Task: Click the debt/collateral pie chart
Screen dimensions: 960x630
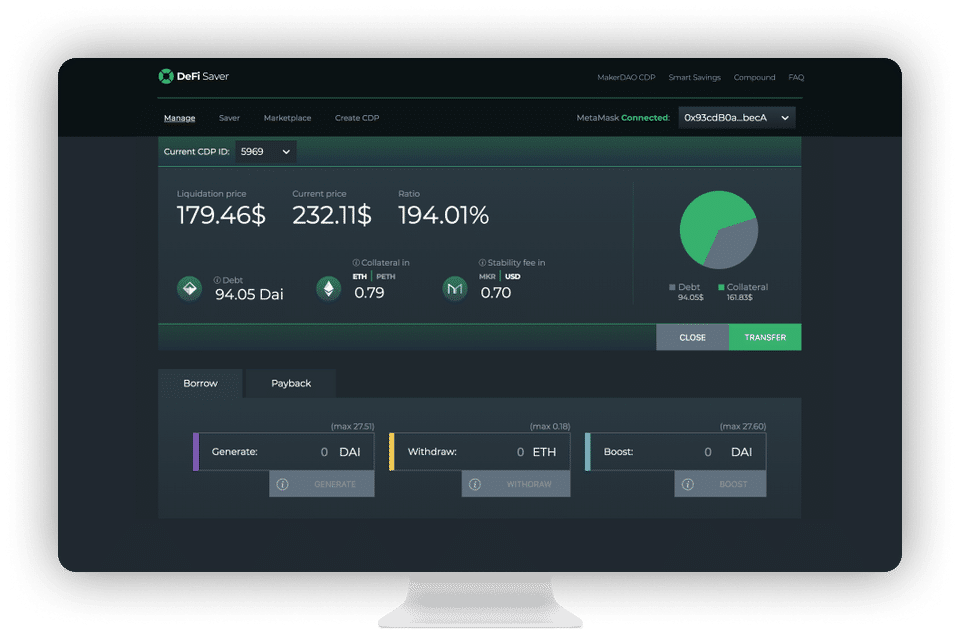Action: click(719, 230)
